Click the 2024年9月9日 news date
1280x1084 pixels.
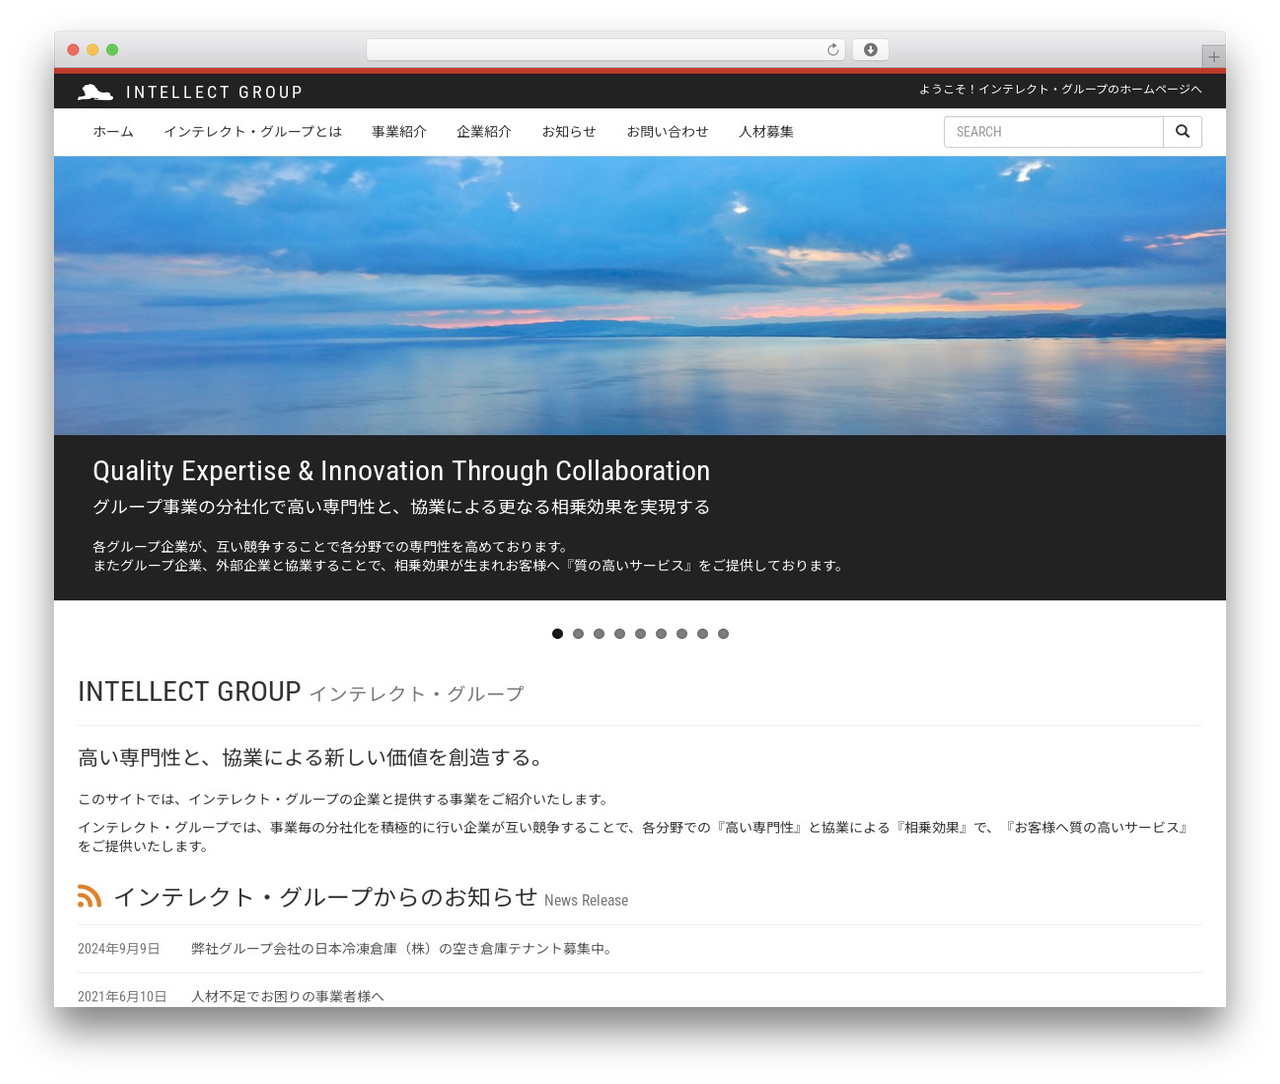pos(119,949)
